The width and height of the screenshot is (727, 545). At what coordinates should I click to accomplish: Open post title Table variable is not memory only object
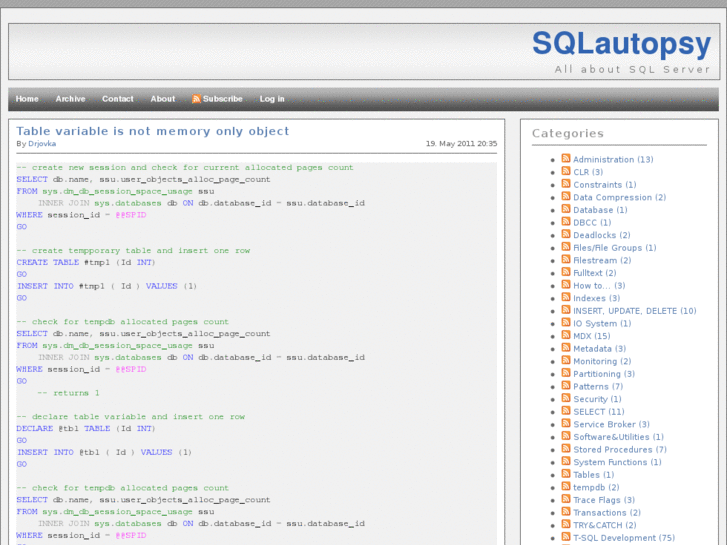153,131
